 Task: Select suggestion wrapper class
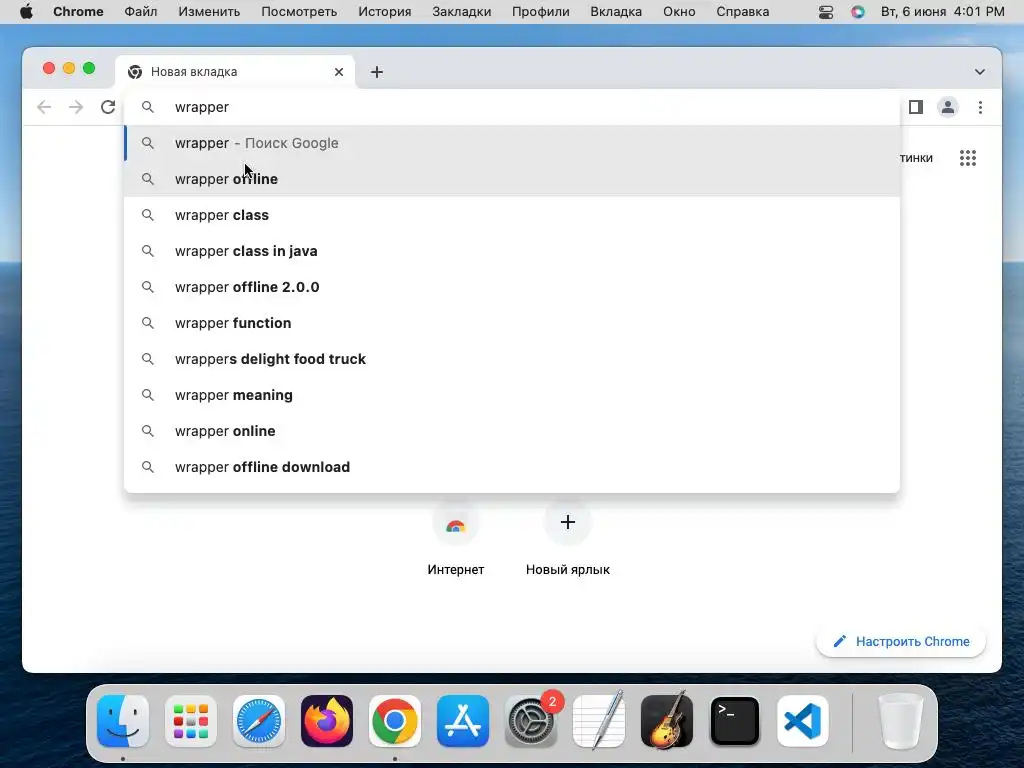(x=512, y=215)
